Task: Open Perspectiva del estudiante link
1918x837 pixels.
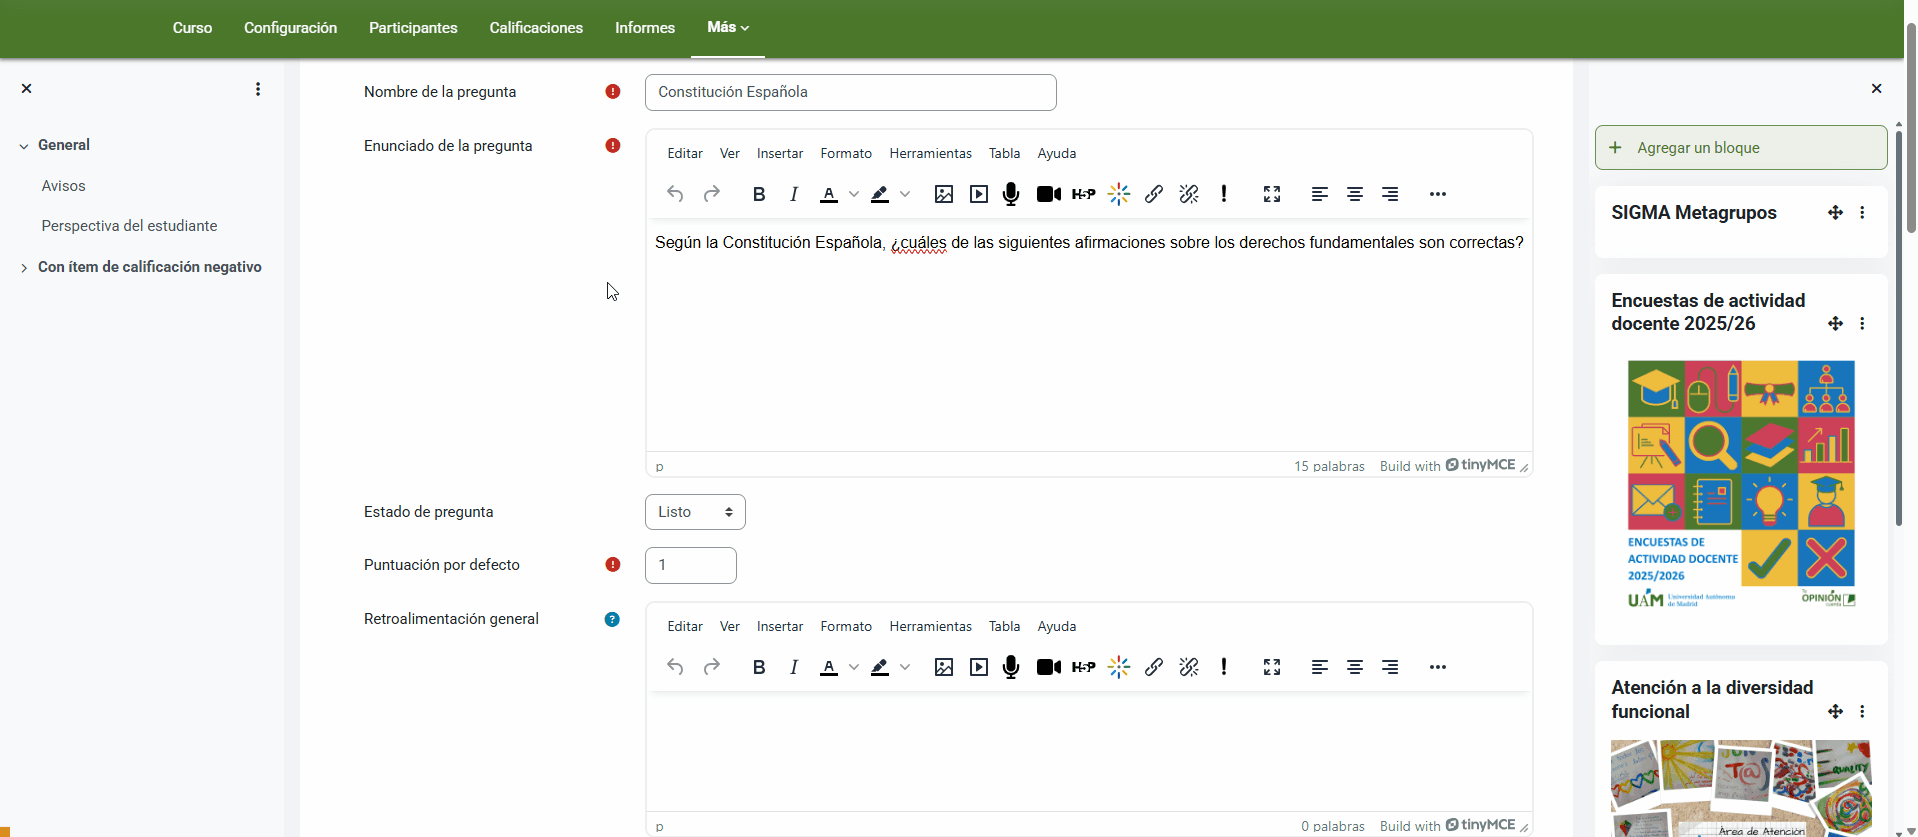Action: pos(129,226)
